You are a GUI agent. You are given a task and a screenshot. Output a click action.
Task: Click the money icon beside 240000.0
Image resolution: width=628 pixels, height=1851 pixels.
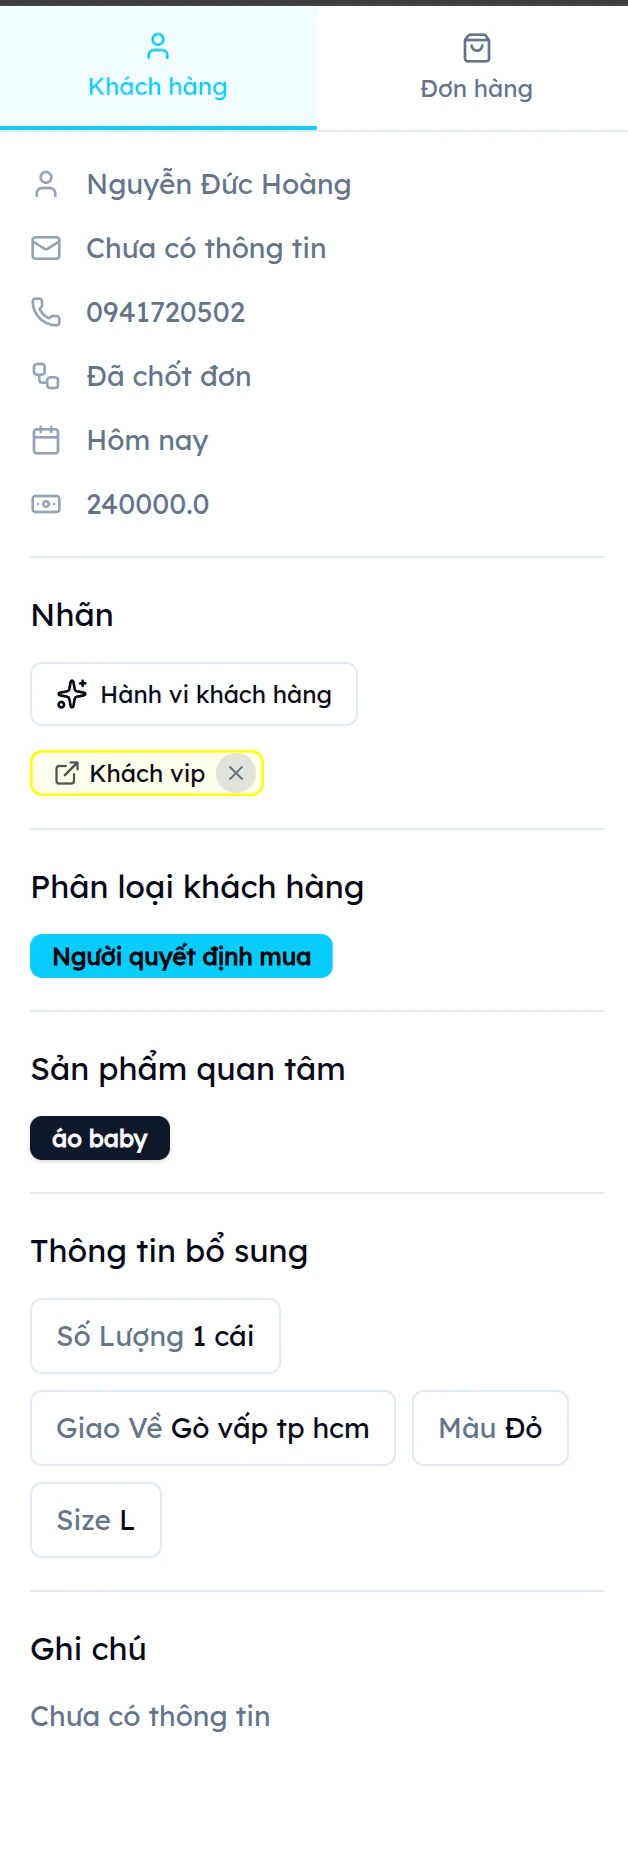(x=46, y=504)
